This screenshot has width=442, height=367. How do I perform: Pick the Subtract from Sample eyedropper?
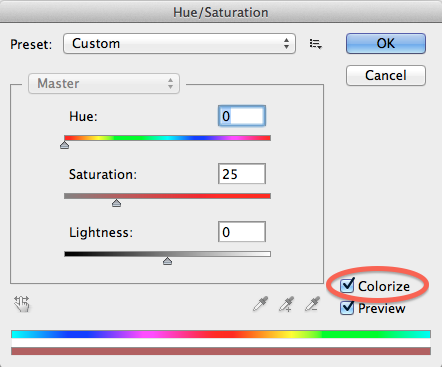click(312, 304)
